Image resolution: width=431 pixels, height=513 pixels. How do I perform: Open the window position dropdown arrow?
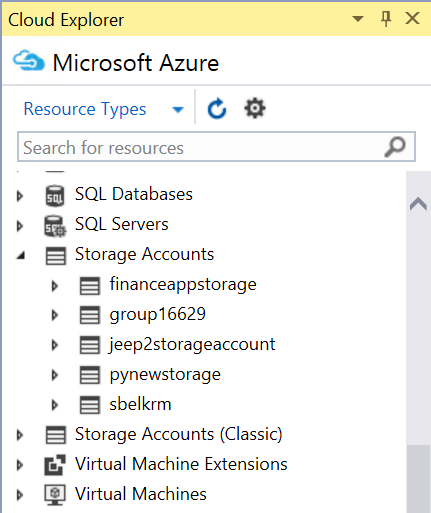[358, 18]
